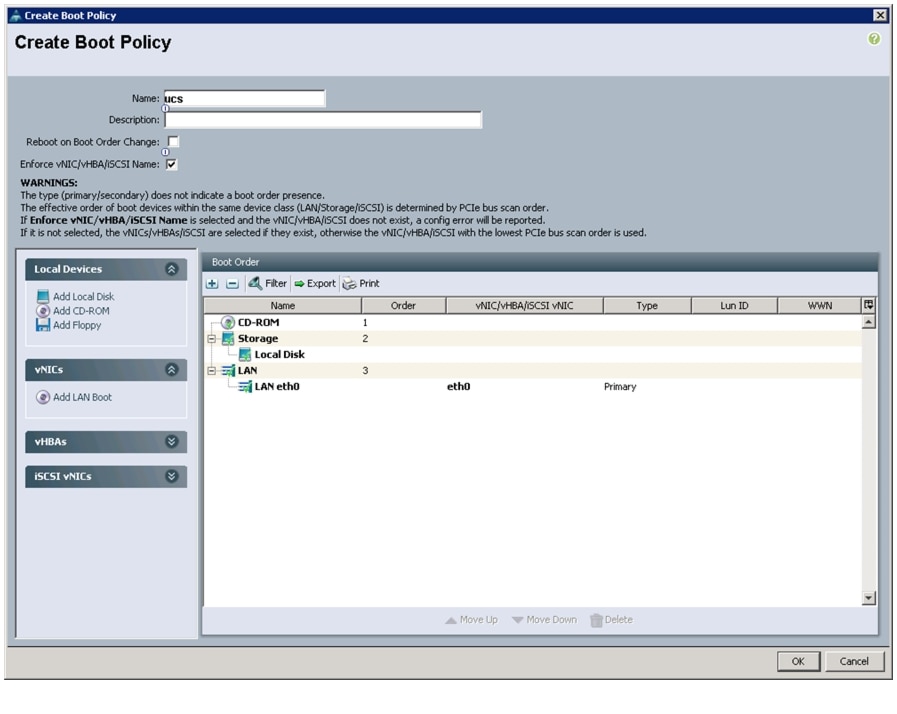Click the Move Down button
Viewport: 897px width, 714px height.
pos(545,620)
